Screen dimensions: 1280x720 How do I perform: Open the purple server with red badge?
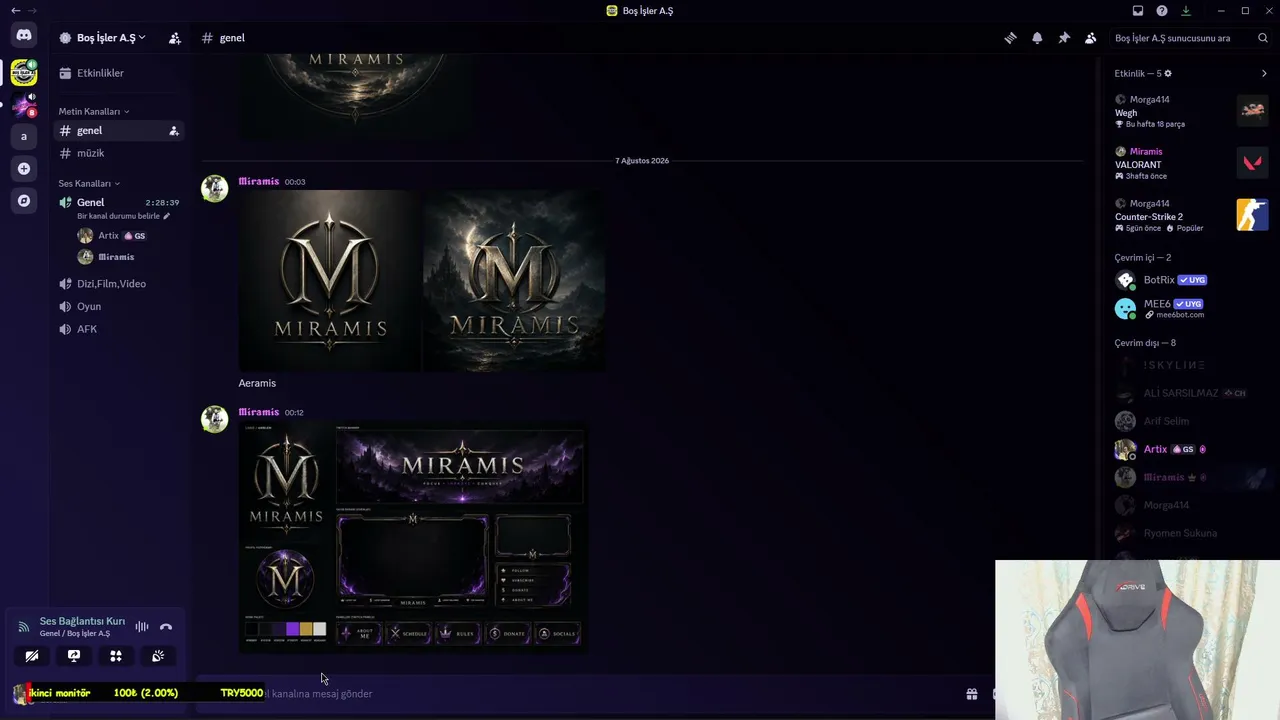24,104
